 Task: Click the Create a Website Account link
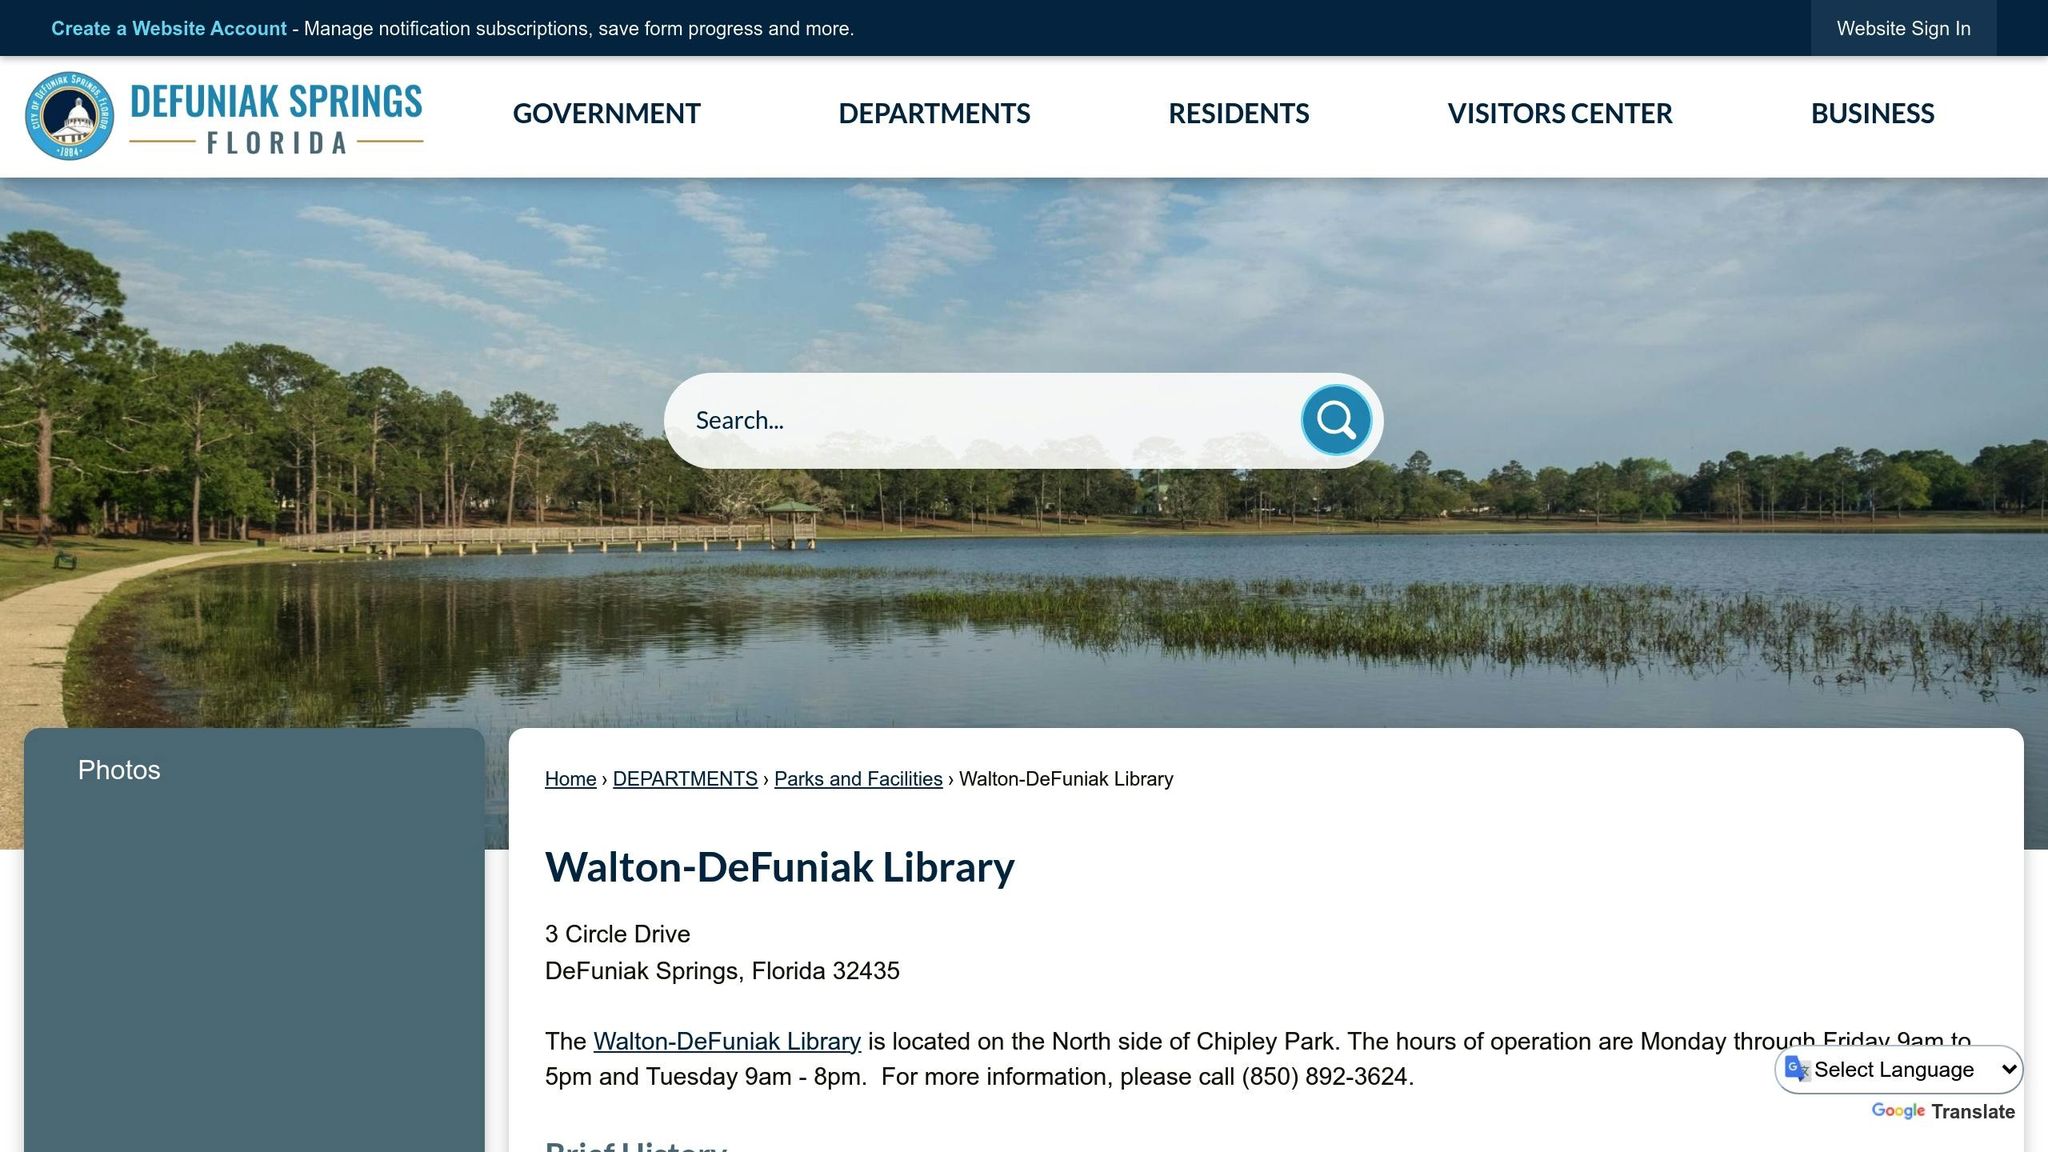(x=168, y=29)
